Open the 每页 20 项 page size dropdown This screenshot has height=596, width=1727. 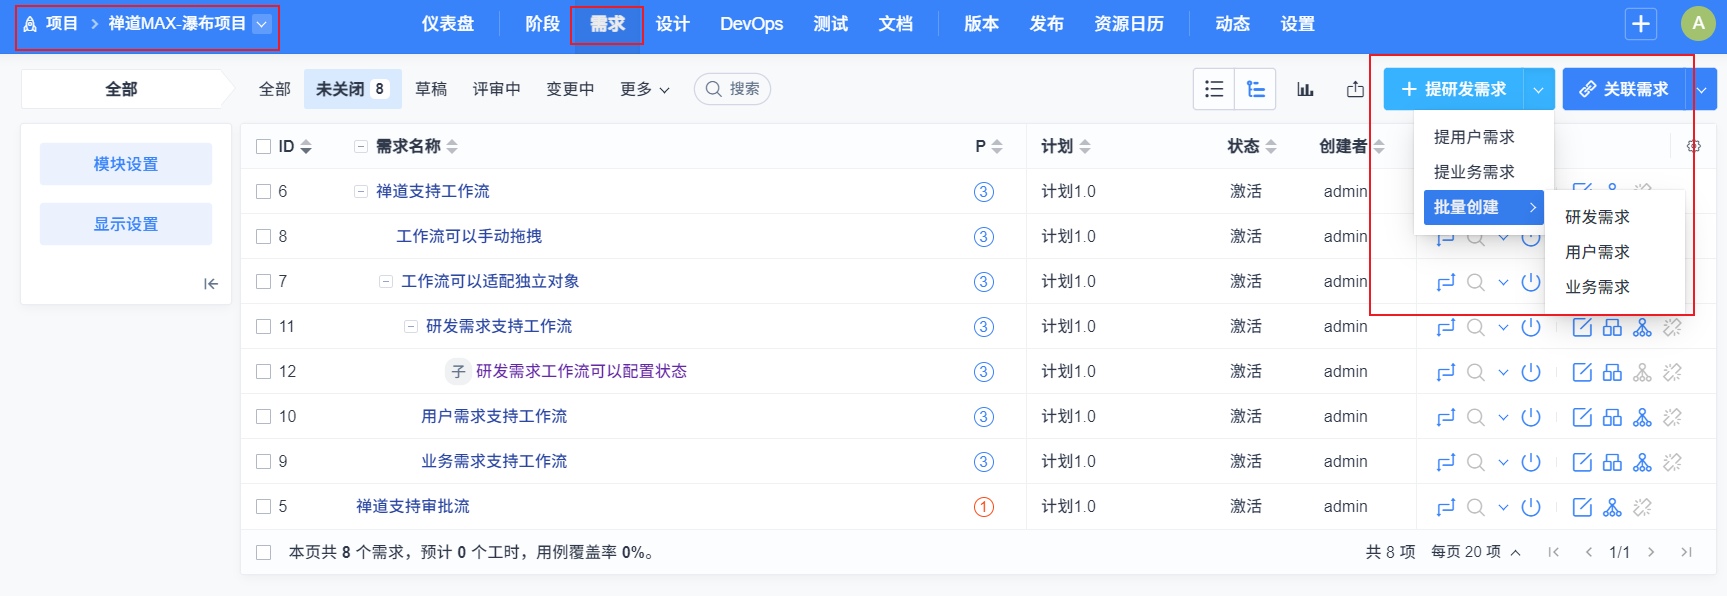pyautogui.click(x=1475, y=552)
